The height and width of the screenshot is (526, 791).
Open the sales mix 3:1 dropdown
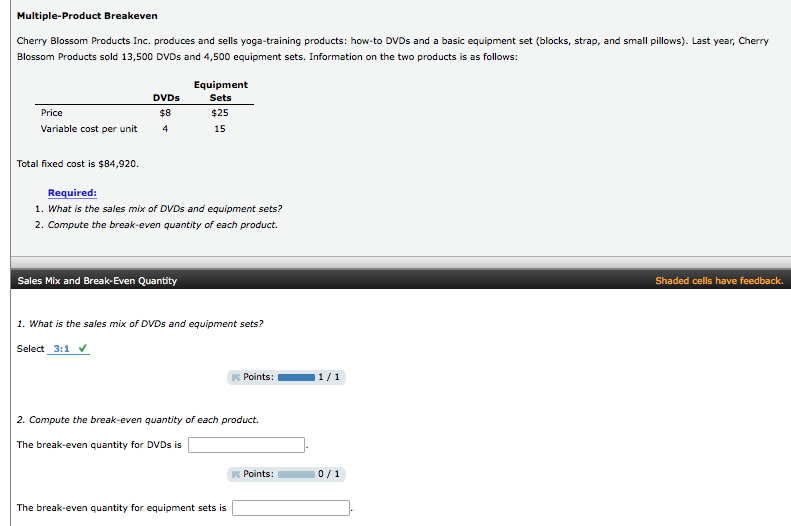pos(68,348)
